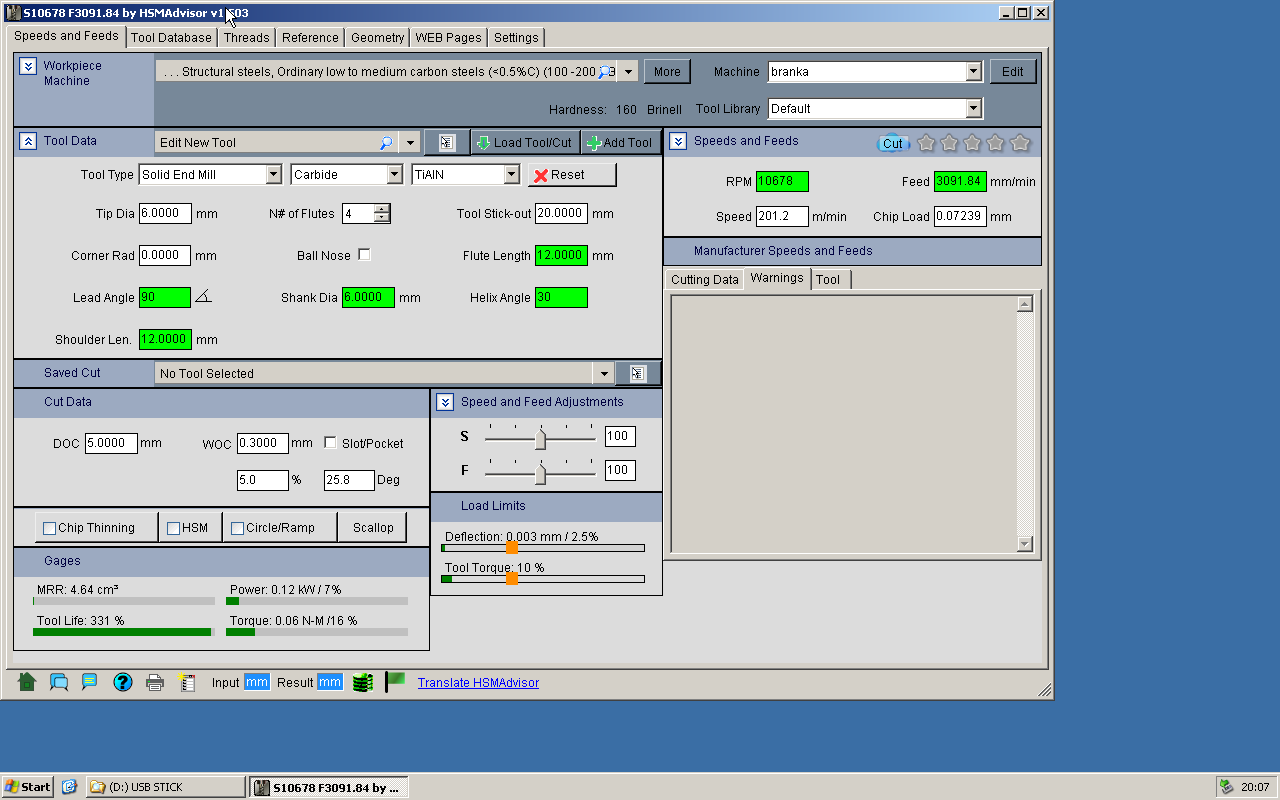
Task: Collapse the Tool Data section
Action: click(28, 142)
